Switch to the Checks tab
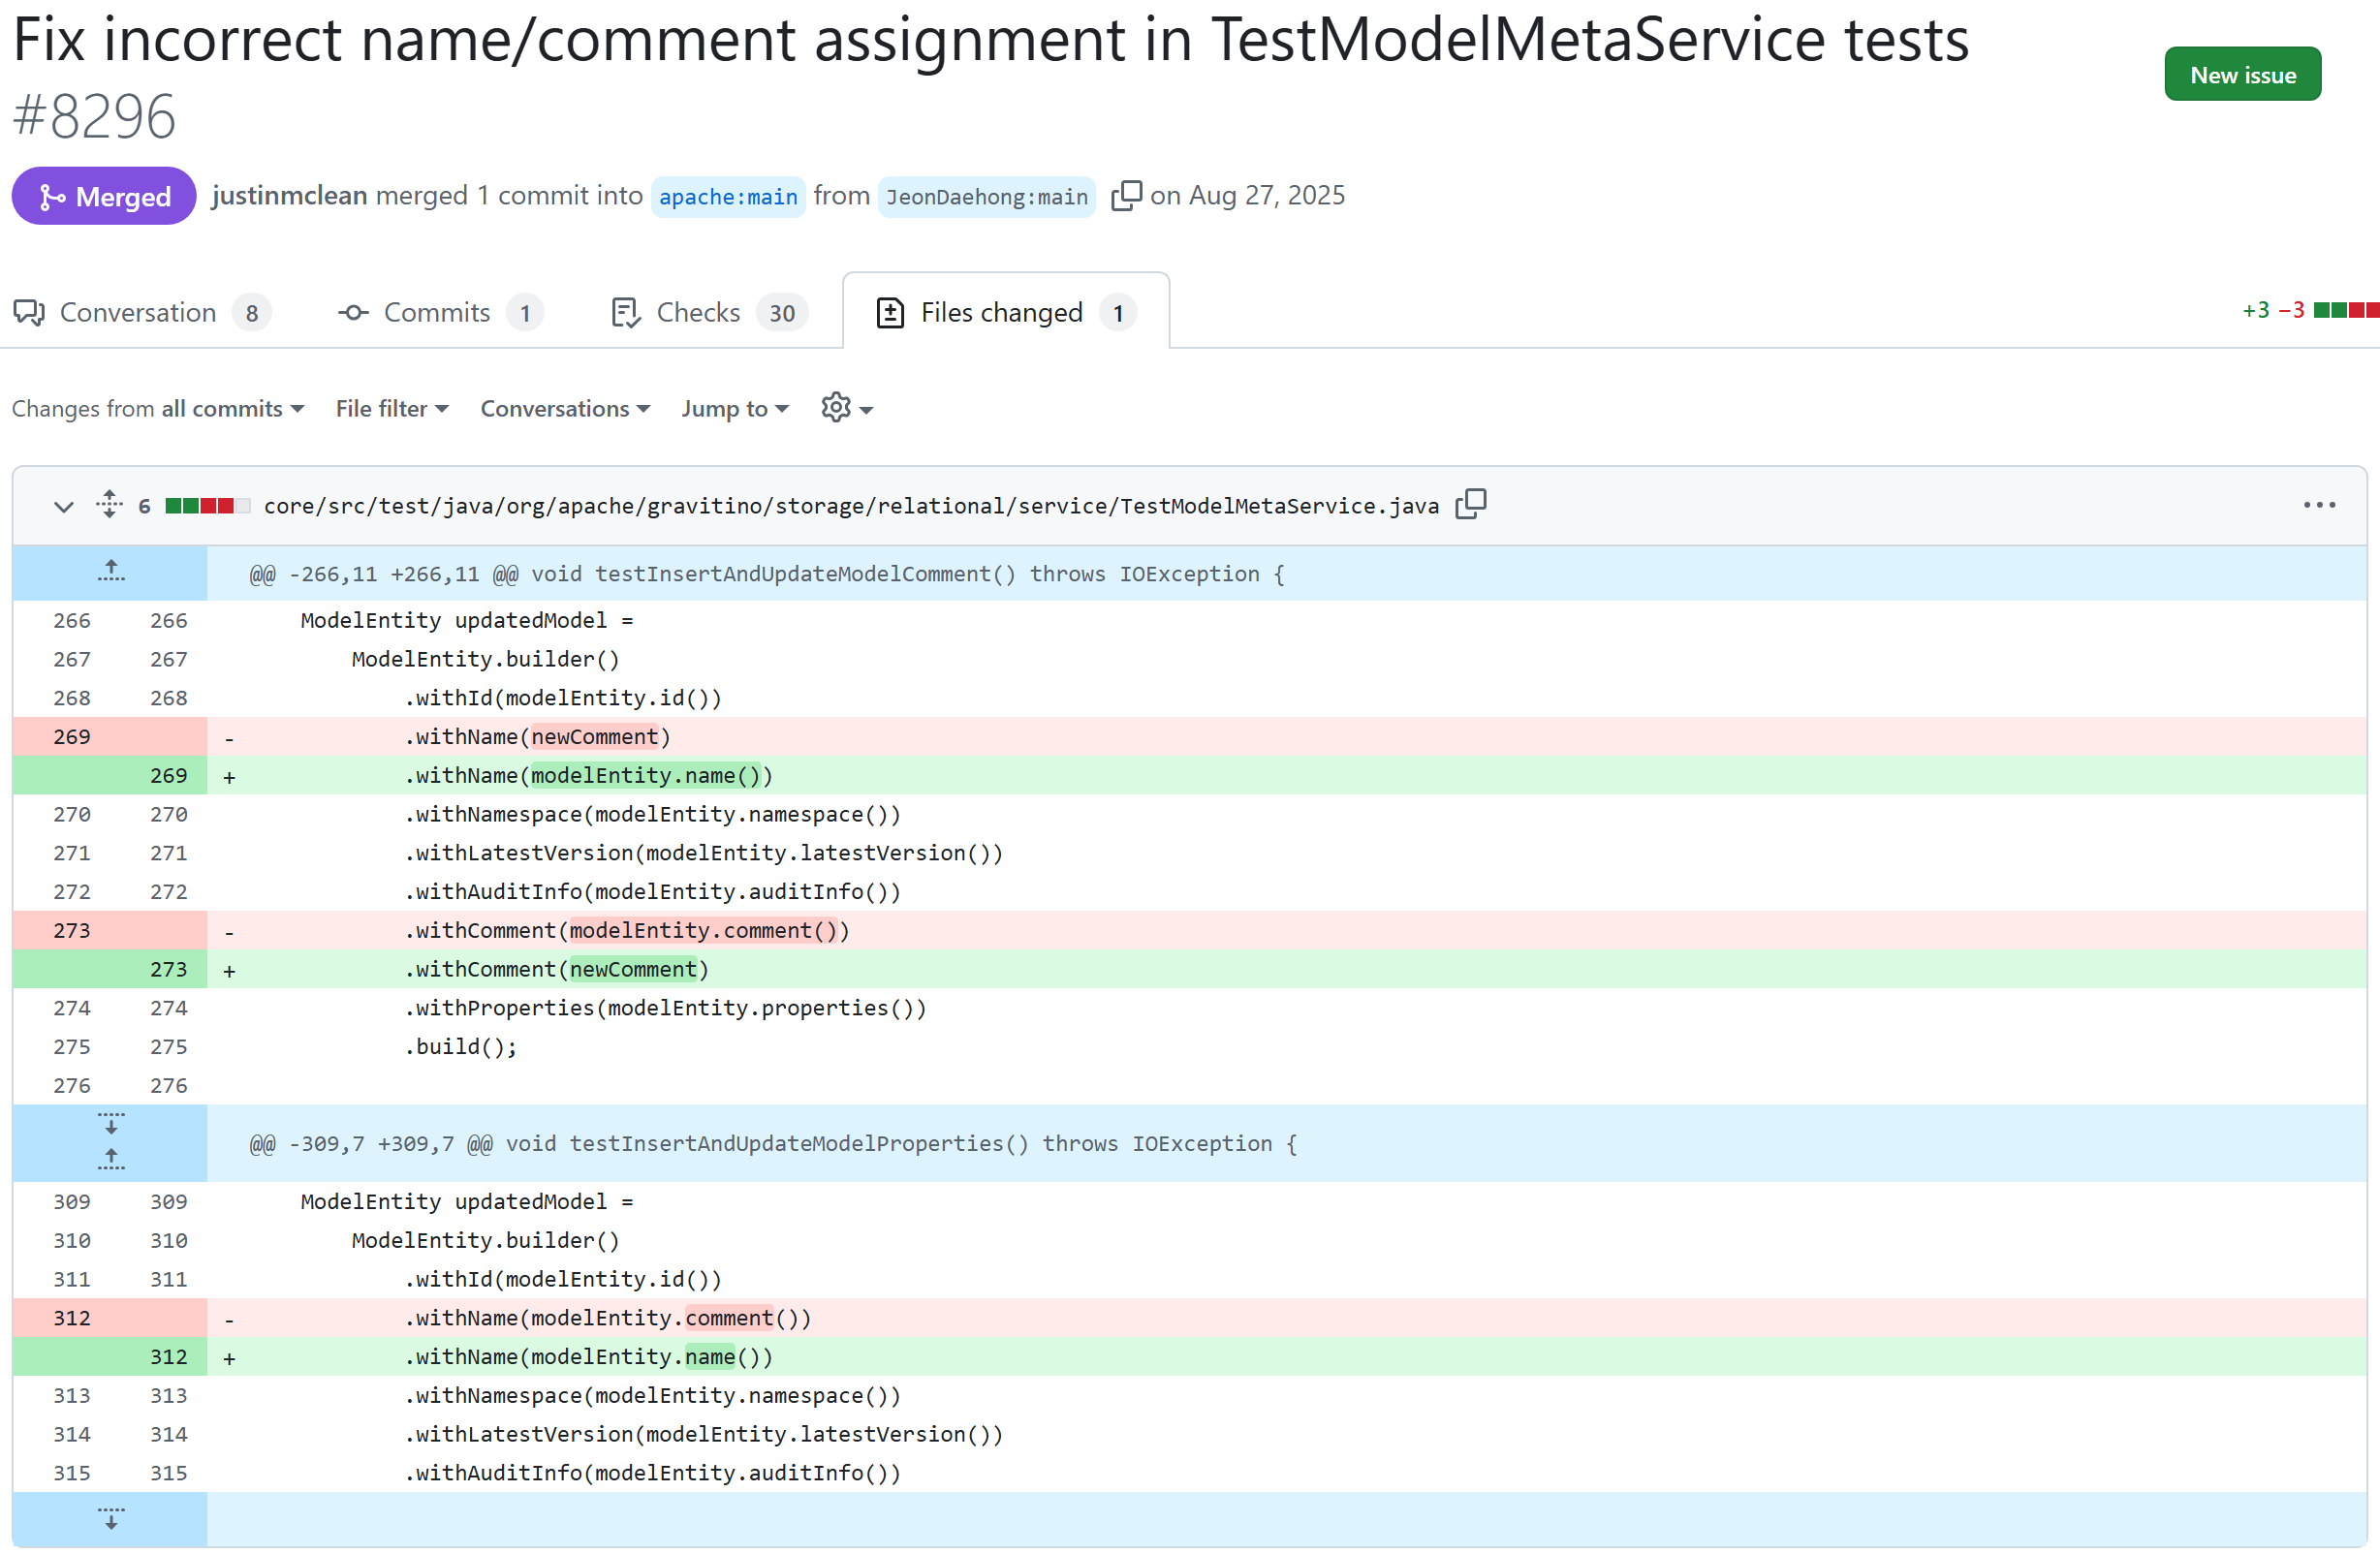The width and height of the screenshot is (2380, 1554). pos(708,313)
